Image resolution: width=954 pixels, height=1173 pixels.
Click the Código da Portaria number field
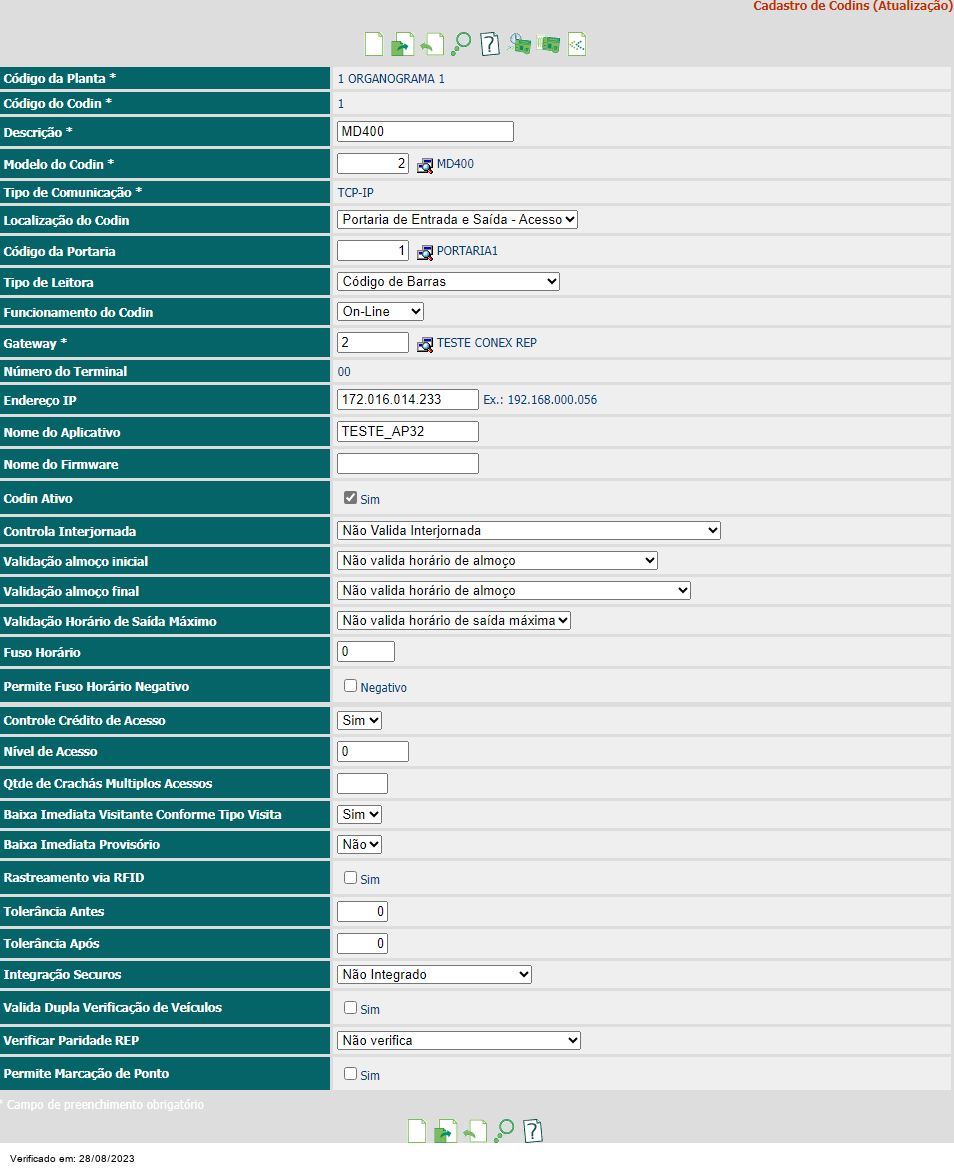373,251
